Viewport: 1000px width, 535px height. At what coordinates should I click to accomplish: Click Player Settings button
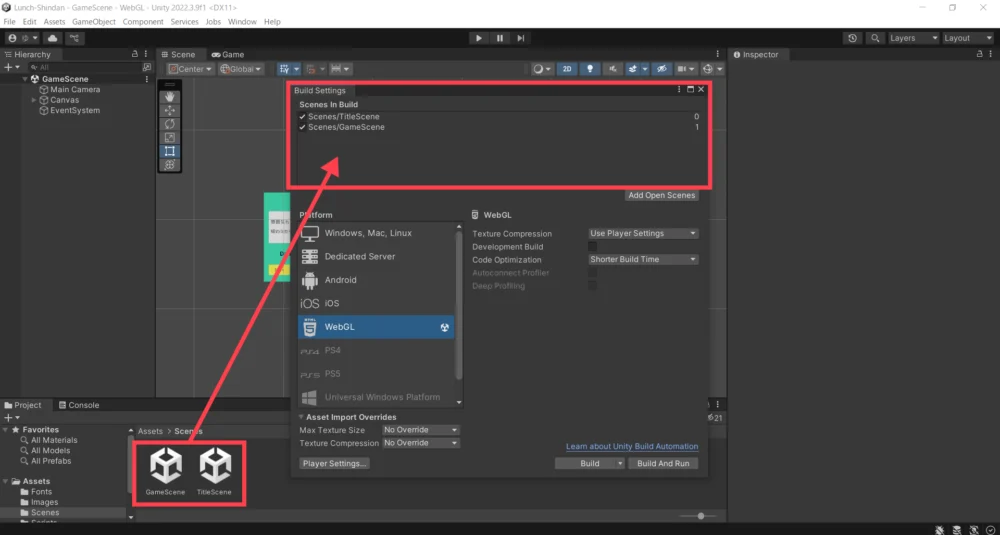pyautogui.click(x=334, y=464)
